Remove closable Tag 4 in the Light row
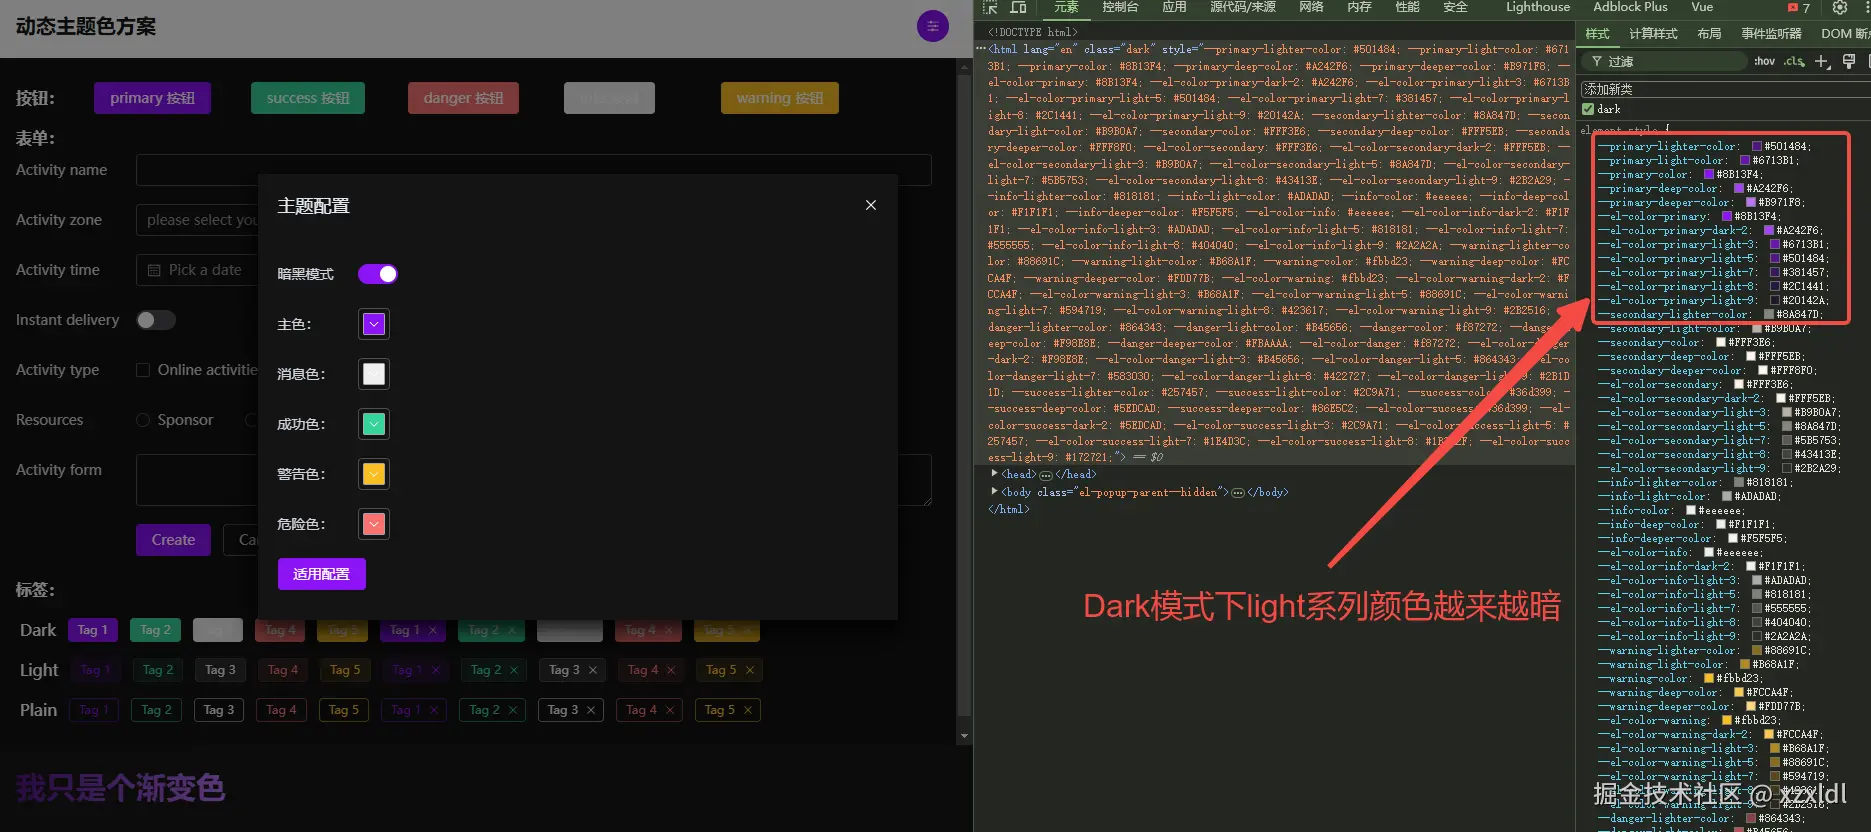 pyautogui.click(x=671, y=670)
